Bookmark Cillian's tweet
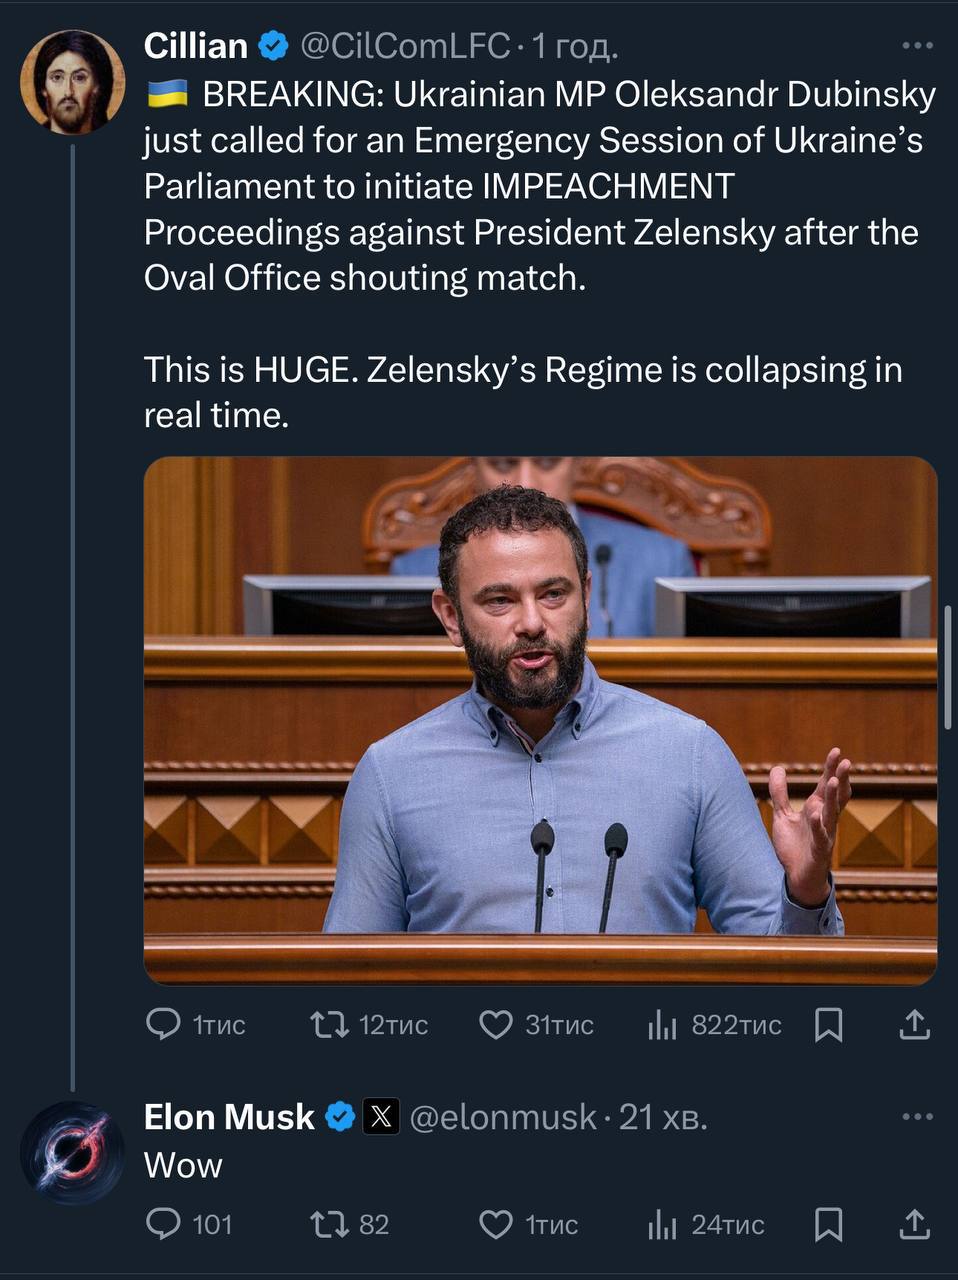958x1280 pixels. pos(829,1024)
